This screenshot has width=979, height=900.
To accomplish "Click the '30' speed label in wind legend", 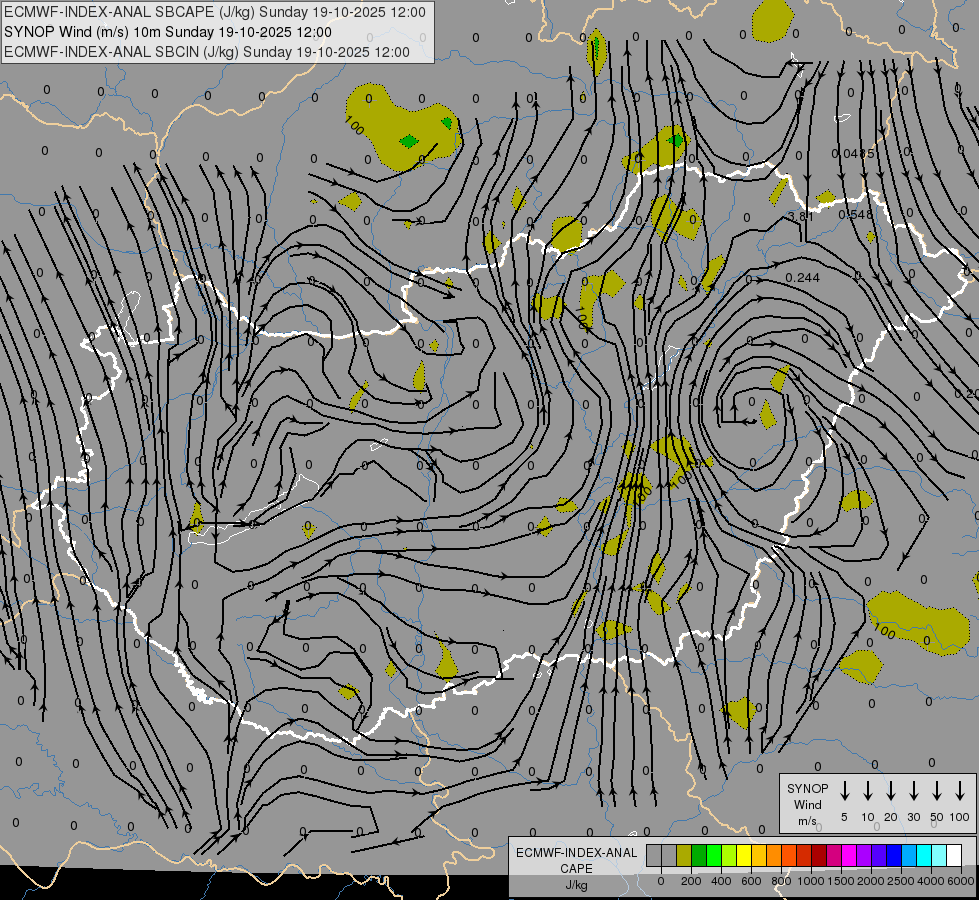I will click(x=913, y=817).
